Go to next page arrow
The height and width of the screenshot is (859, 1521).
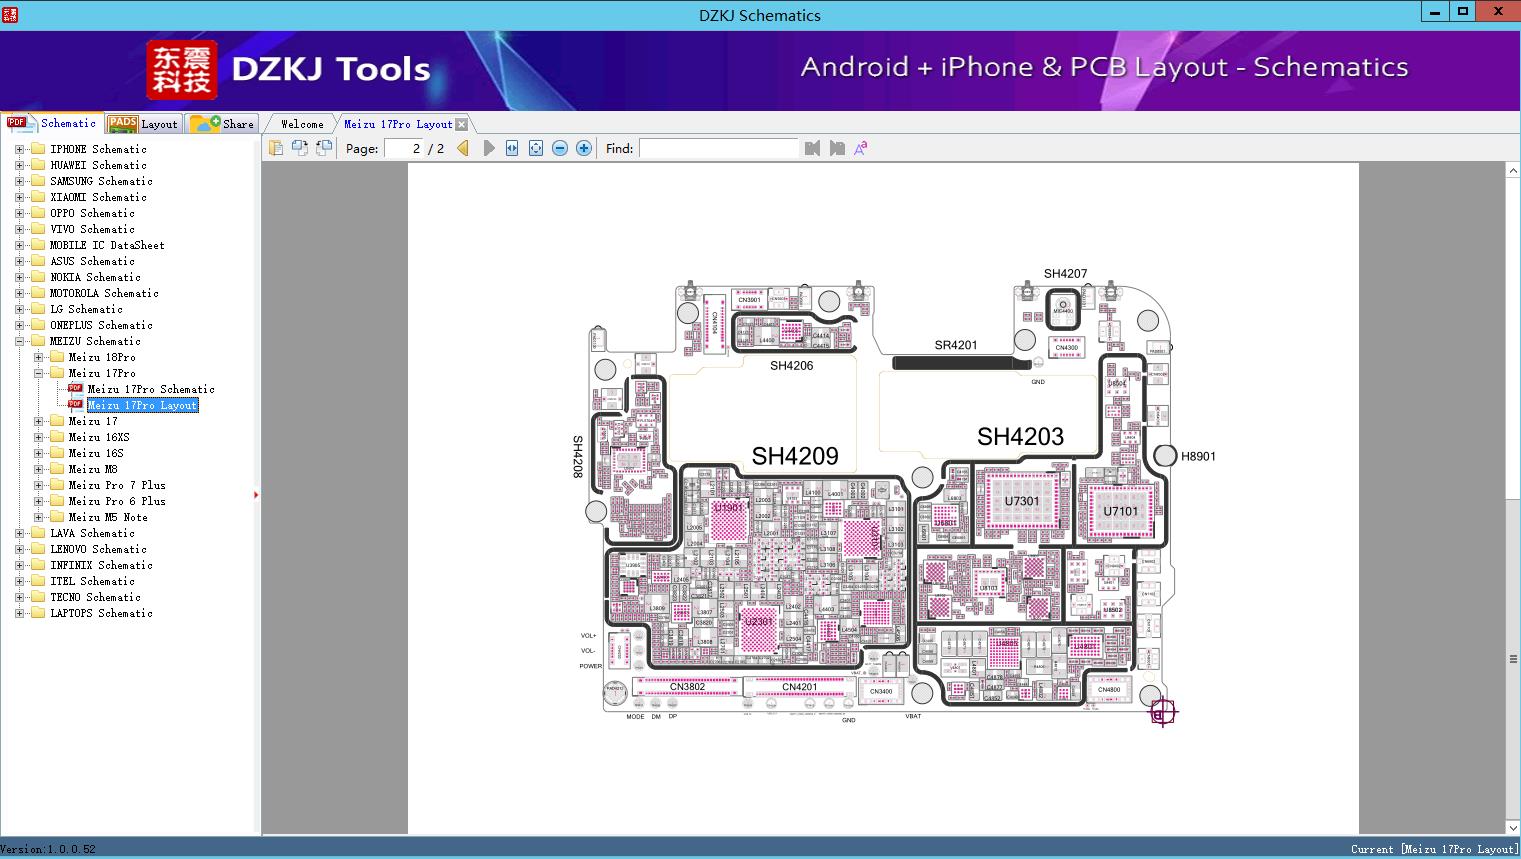pos(489,148)
